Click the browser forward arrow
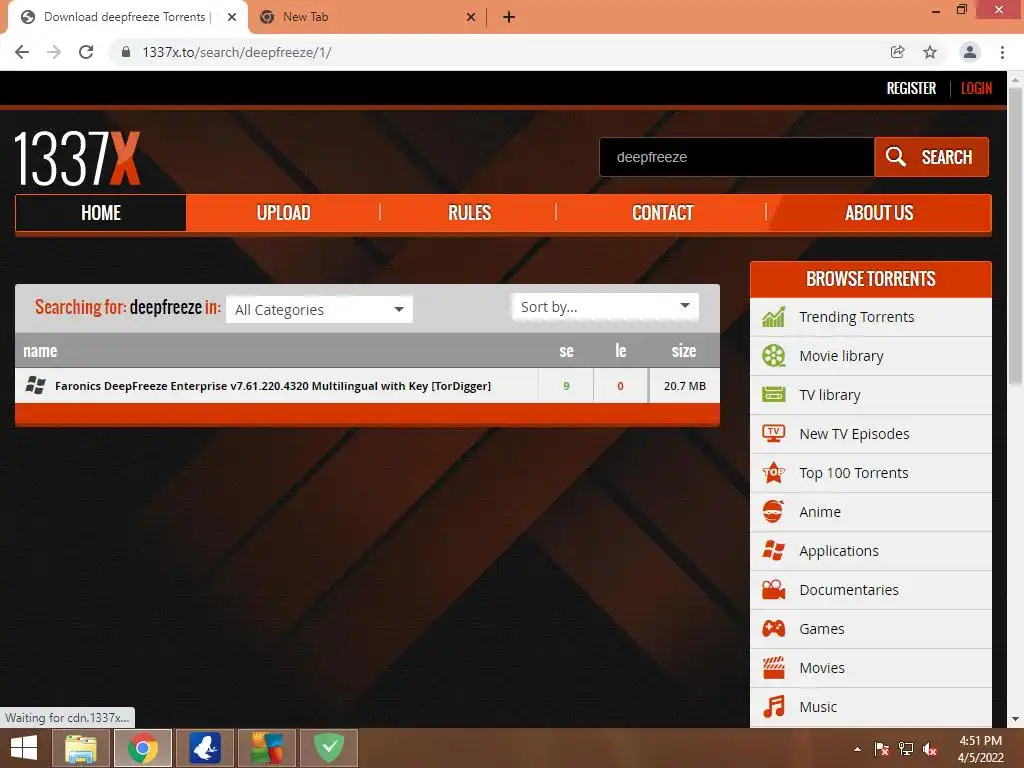The width and height of the screenshot is (1024, 768). tap(54, 52)
